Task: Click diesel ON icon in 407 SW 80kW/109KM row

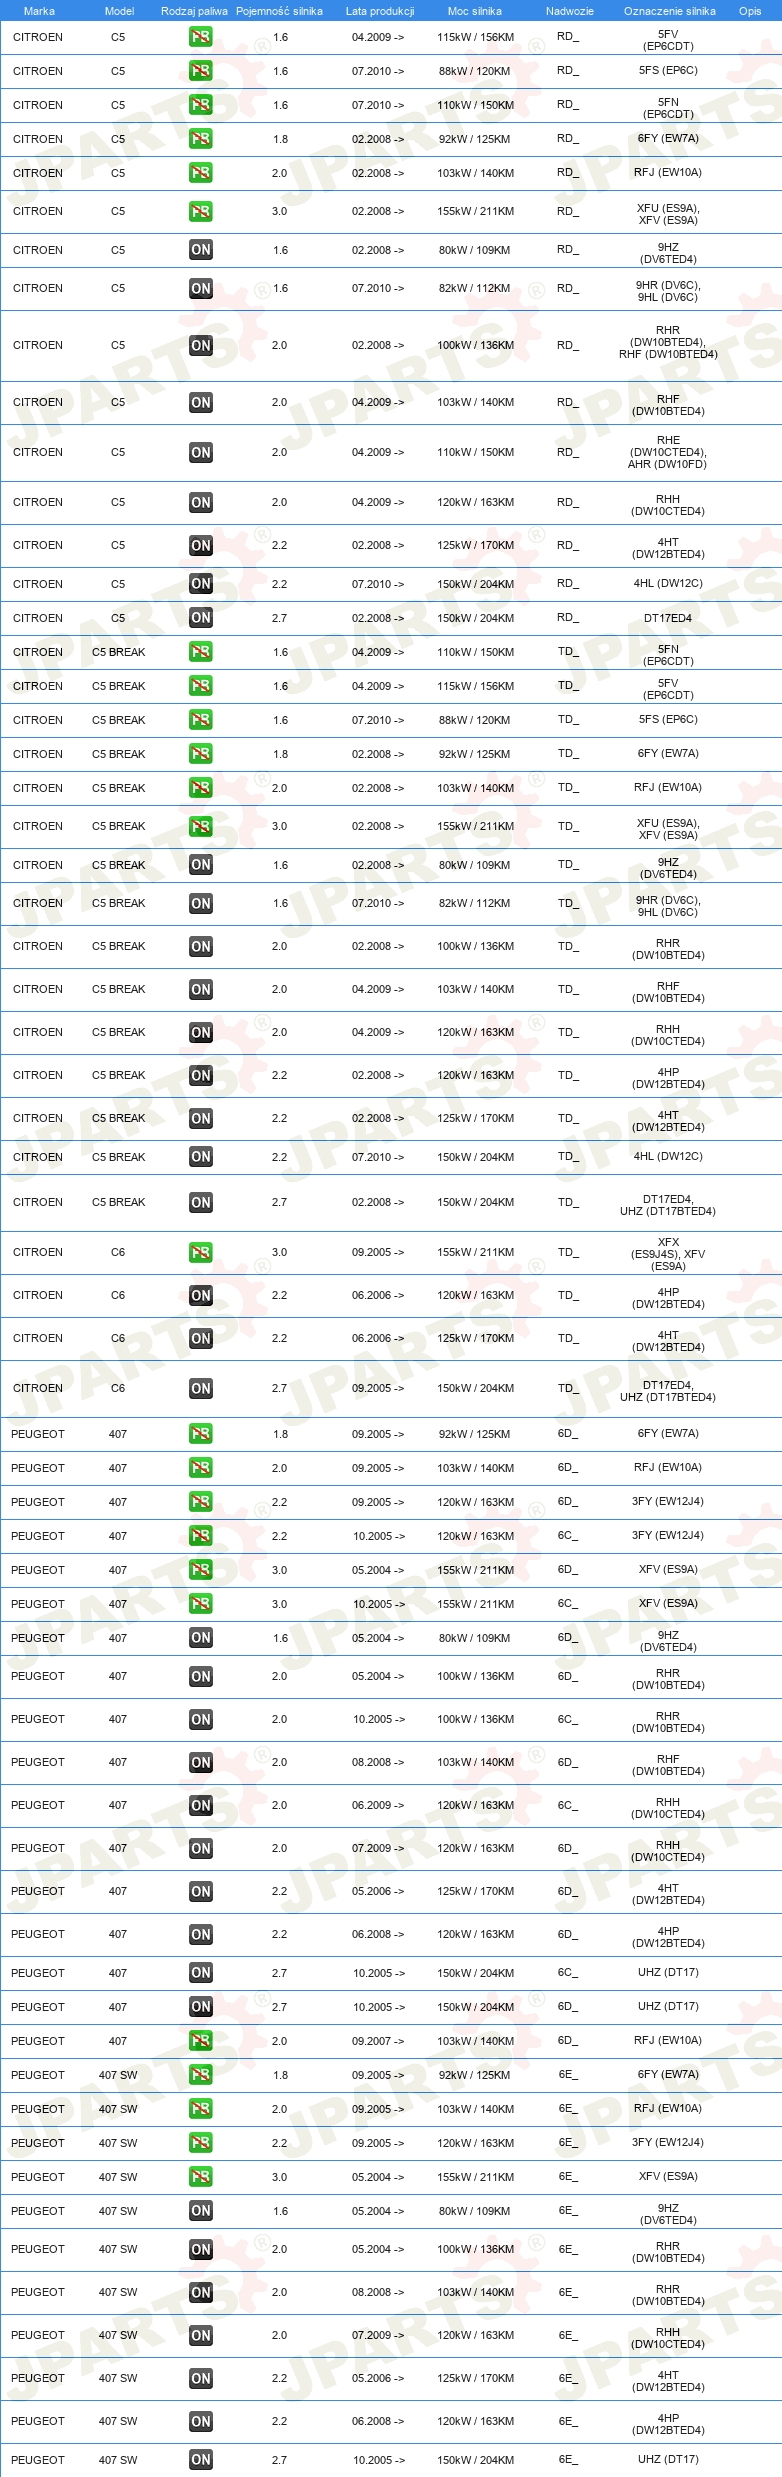Action: pyautogui.click(x=201, y=2212)
